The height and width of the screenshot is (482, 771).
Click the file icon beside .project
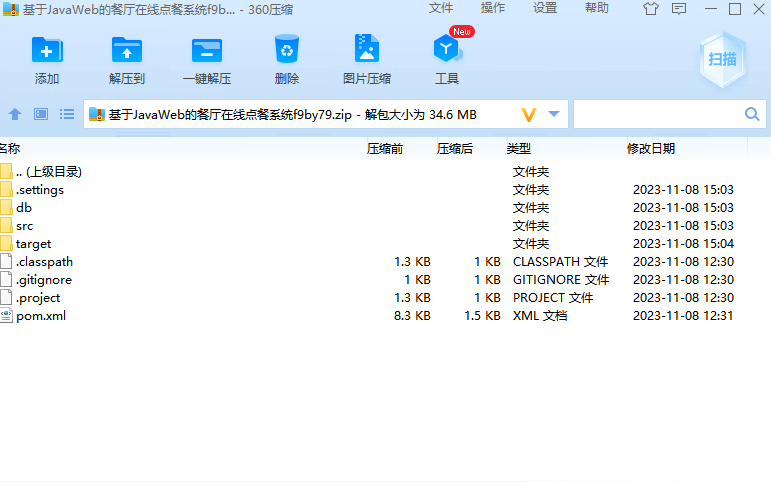pyautogui.click(x=6, y=297)
